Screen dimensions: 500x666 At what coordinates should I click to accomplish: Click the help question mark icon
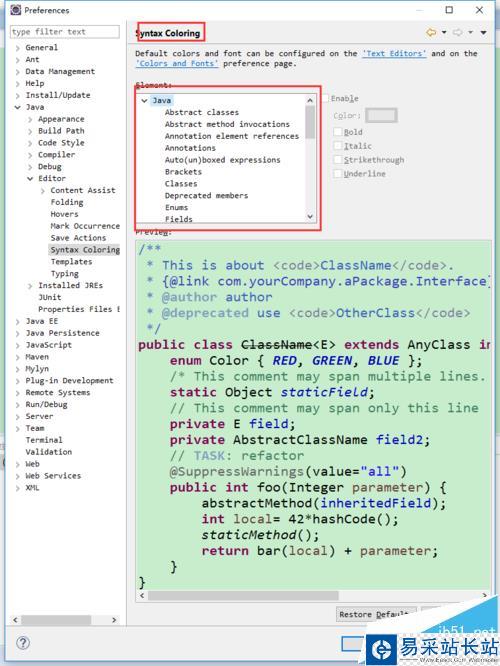tap(23, 643)
